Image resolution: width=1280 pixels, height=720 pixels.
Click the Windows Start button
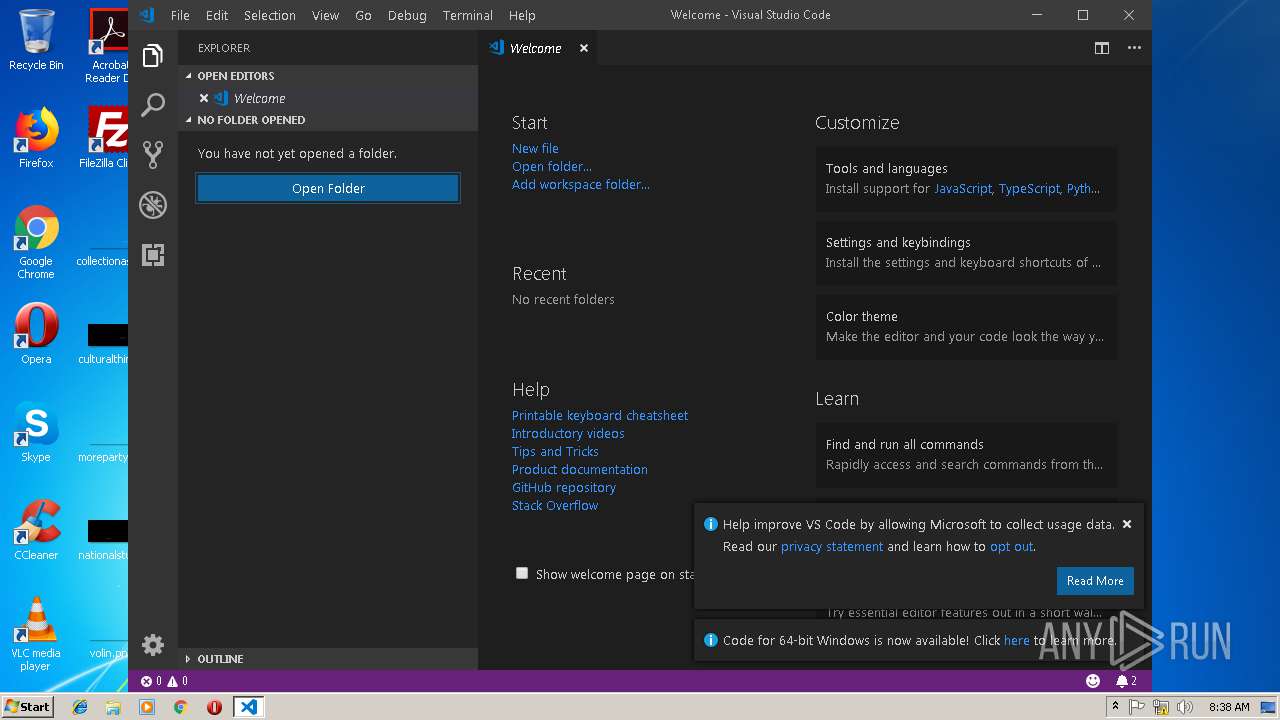click(x=28, y=707)
